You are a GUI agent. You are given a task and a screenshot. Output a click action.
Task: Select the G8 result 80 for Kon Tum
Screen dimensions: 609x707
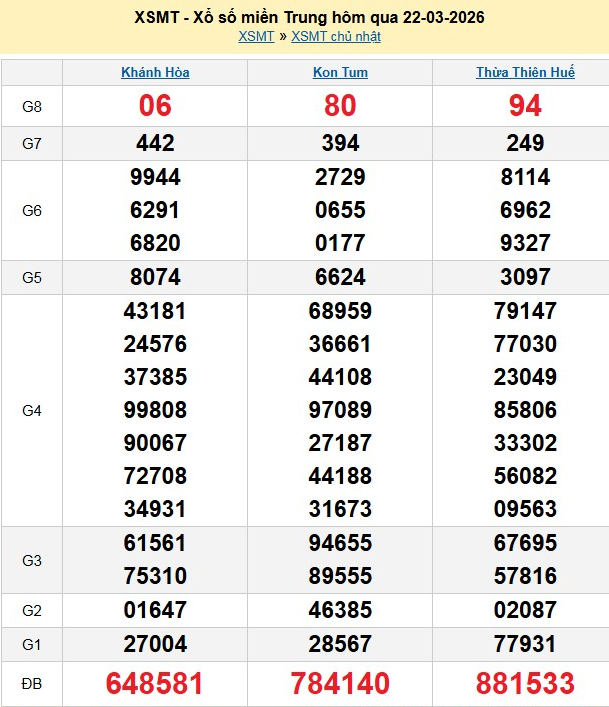tap(340, 106)
